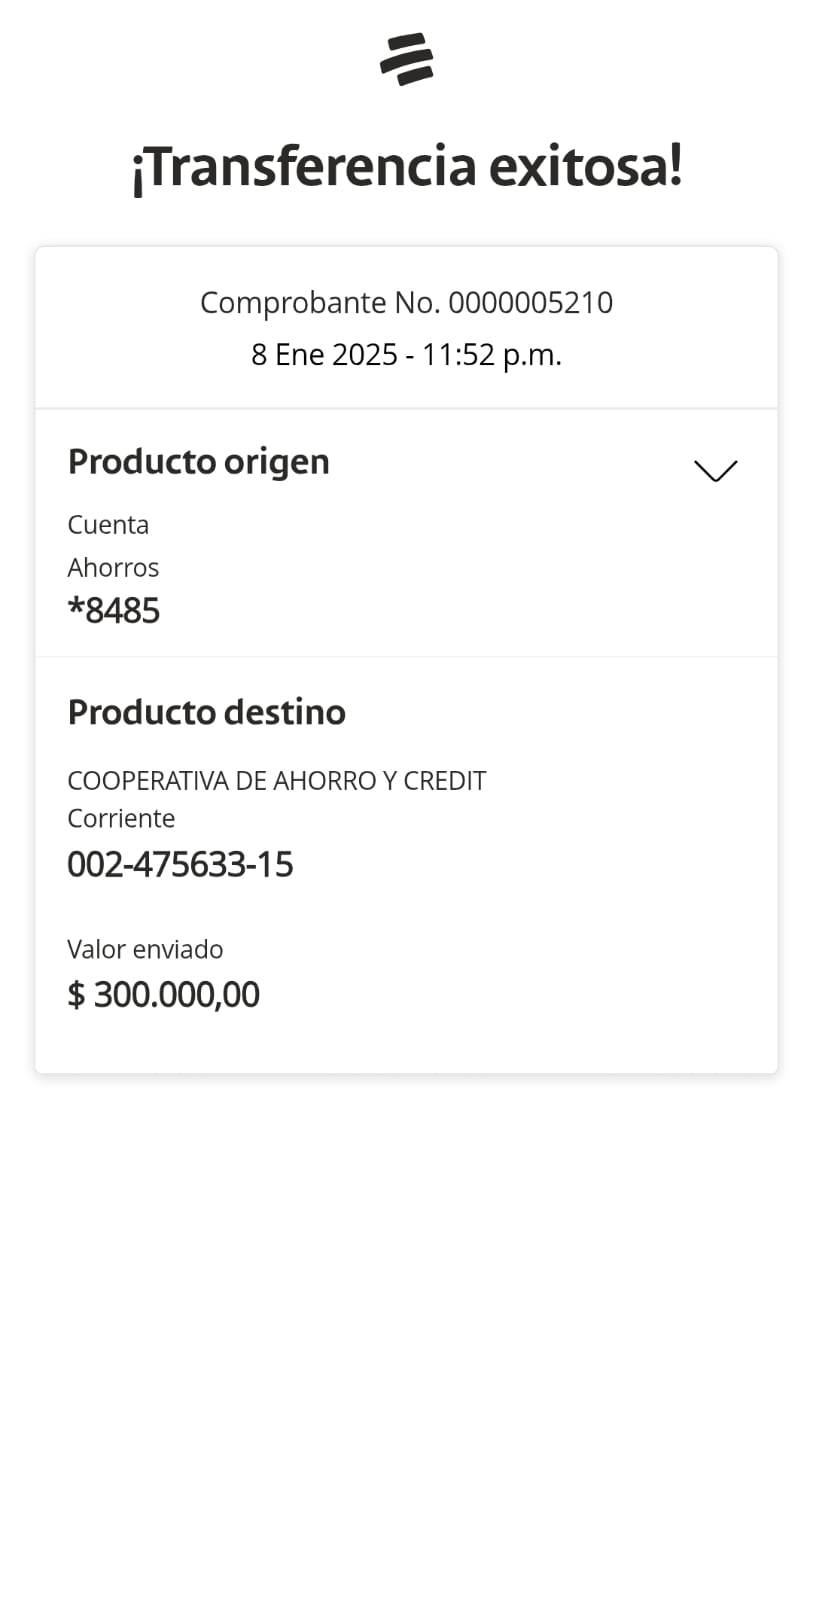
Task: Select destination account 002-475633-15
Action: (x=180, y=864)
